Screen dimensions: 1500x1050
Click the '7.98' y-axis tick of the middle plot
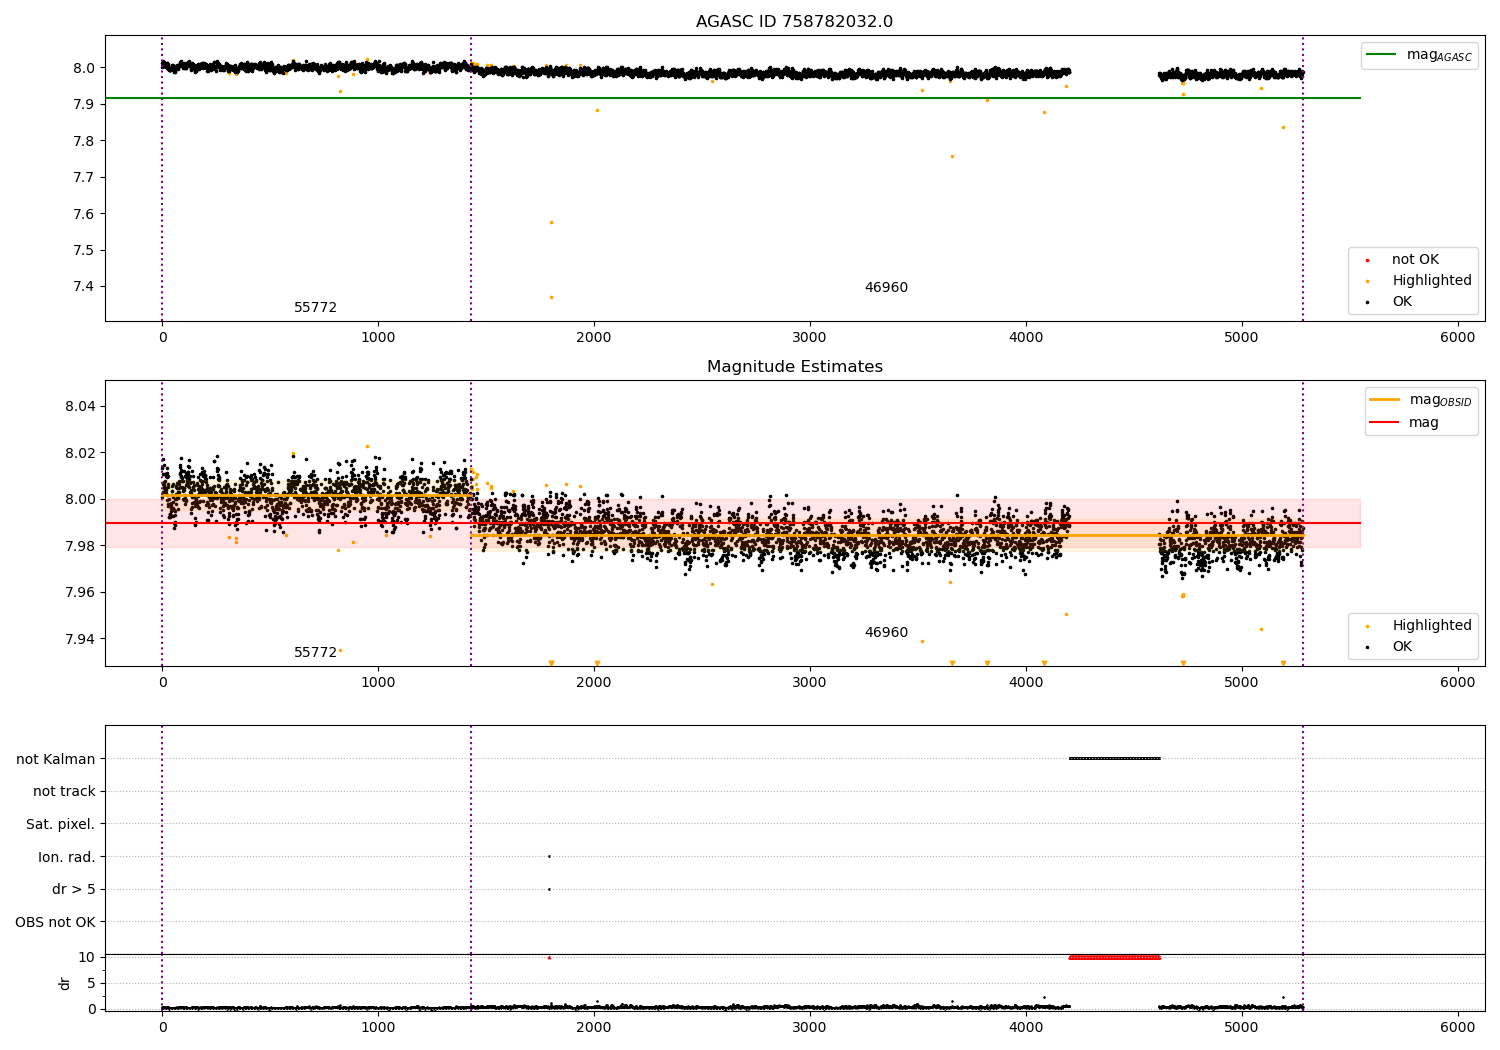80,546
